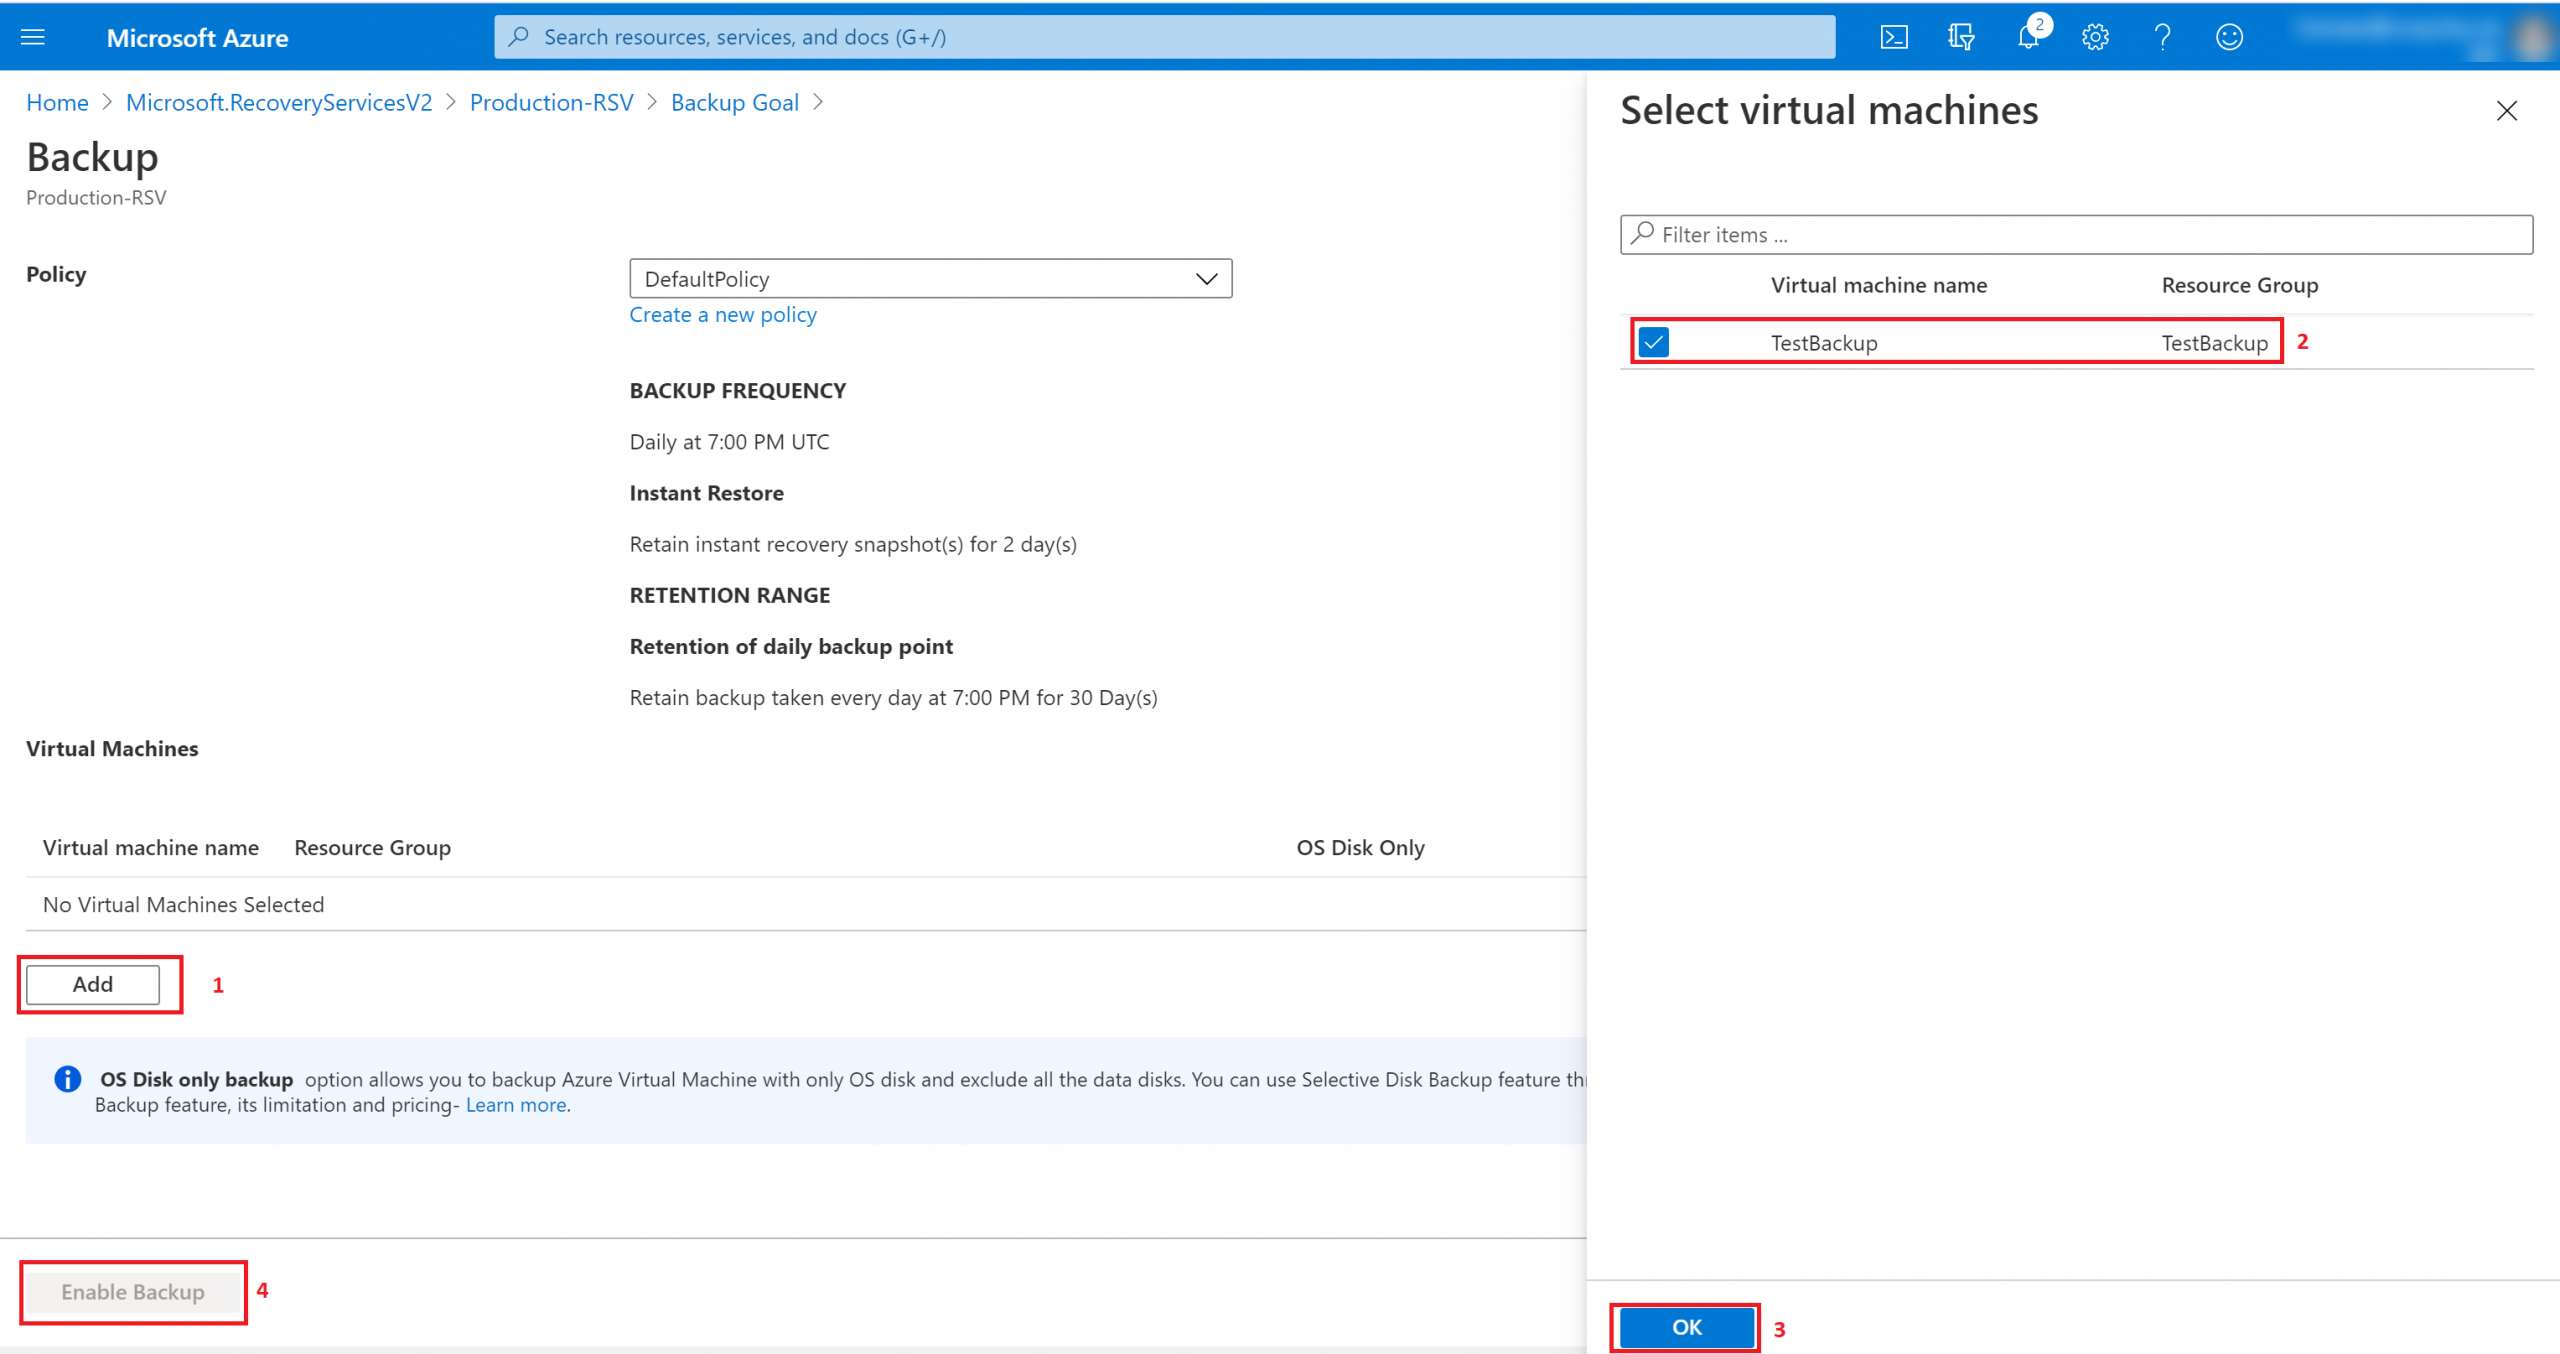Image resolution: width=2560 pixels, height=1354 pixels.
Task: Open the Microsoft.RecoveryServicesV2 breadcrumb
Action: coord(279,102)
